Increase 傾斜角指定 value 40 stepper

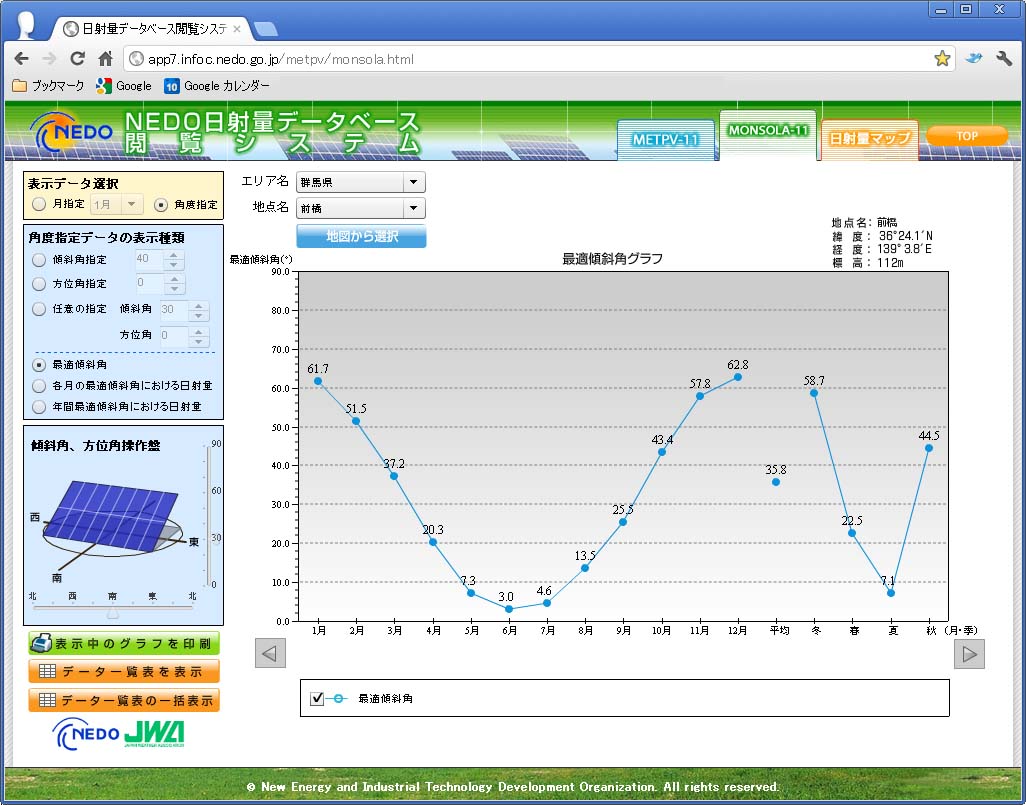173,255
